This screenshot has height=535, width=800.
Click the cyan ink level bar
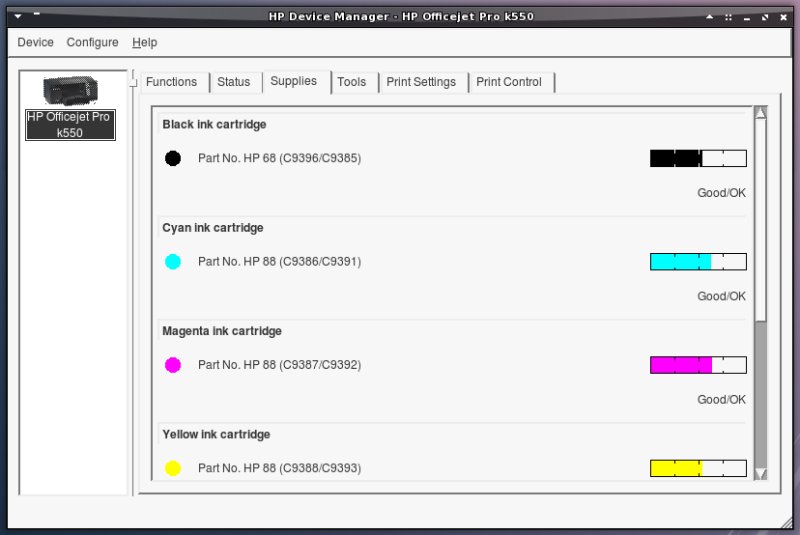(x=698, y=262)
